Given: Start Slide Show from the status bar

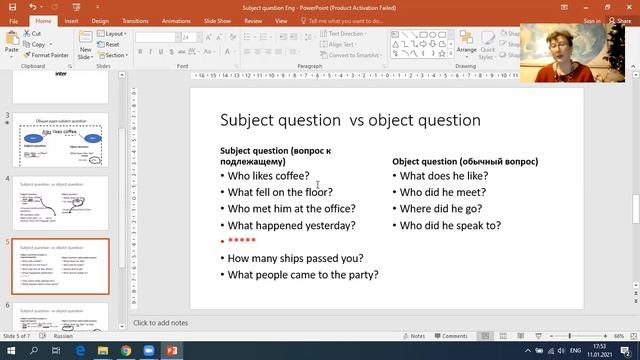Looking at the screenshot, I should coord(538,336).
